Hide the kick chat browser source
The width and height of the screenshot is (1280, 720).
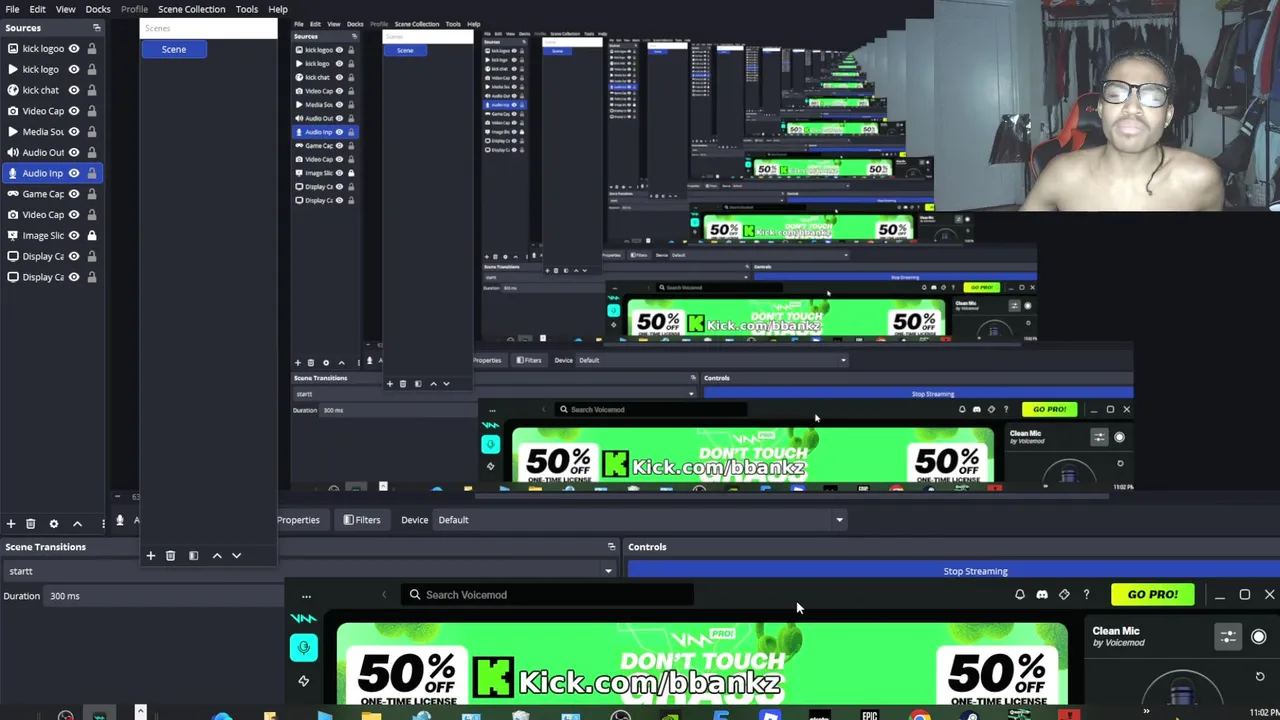(74, 90)
